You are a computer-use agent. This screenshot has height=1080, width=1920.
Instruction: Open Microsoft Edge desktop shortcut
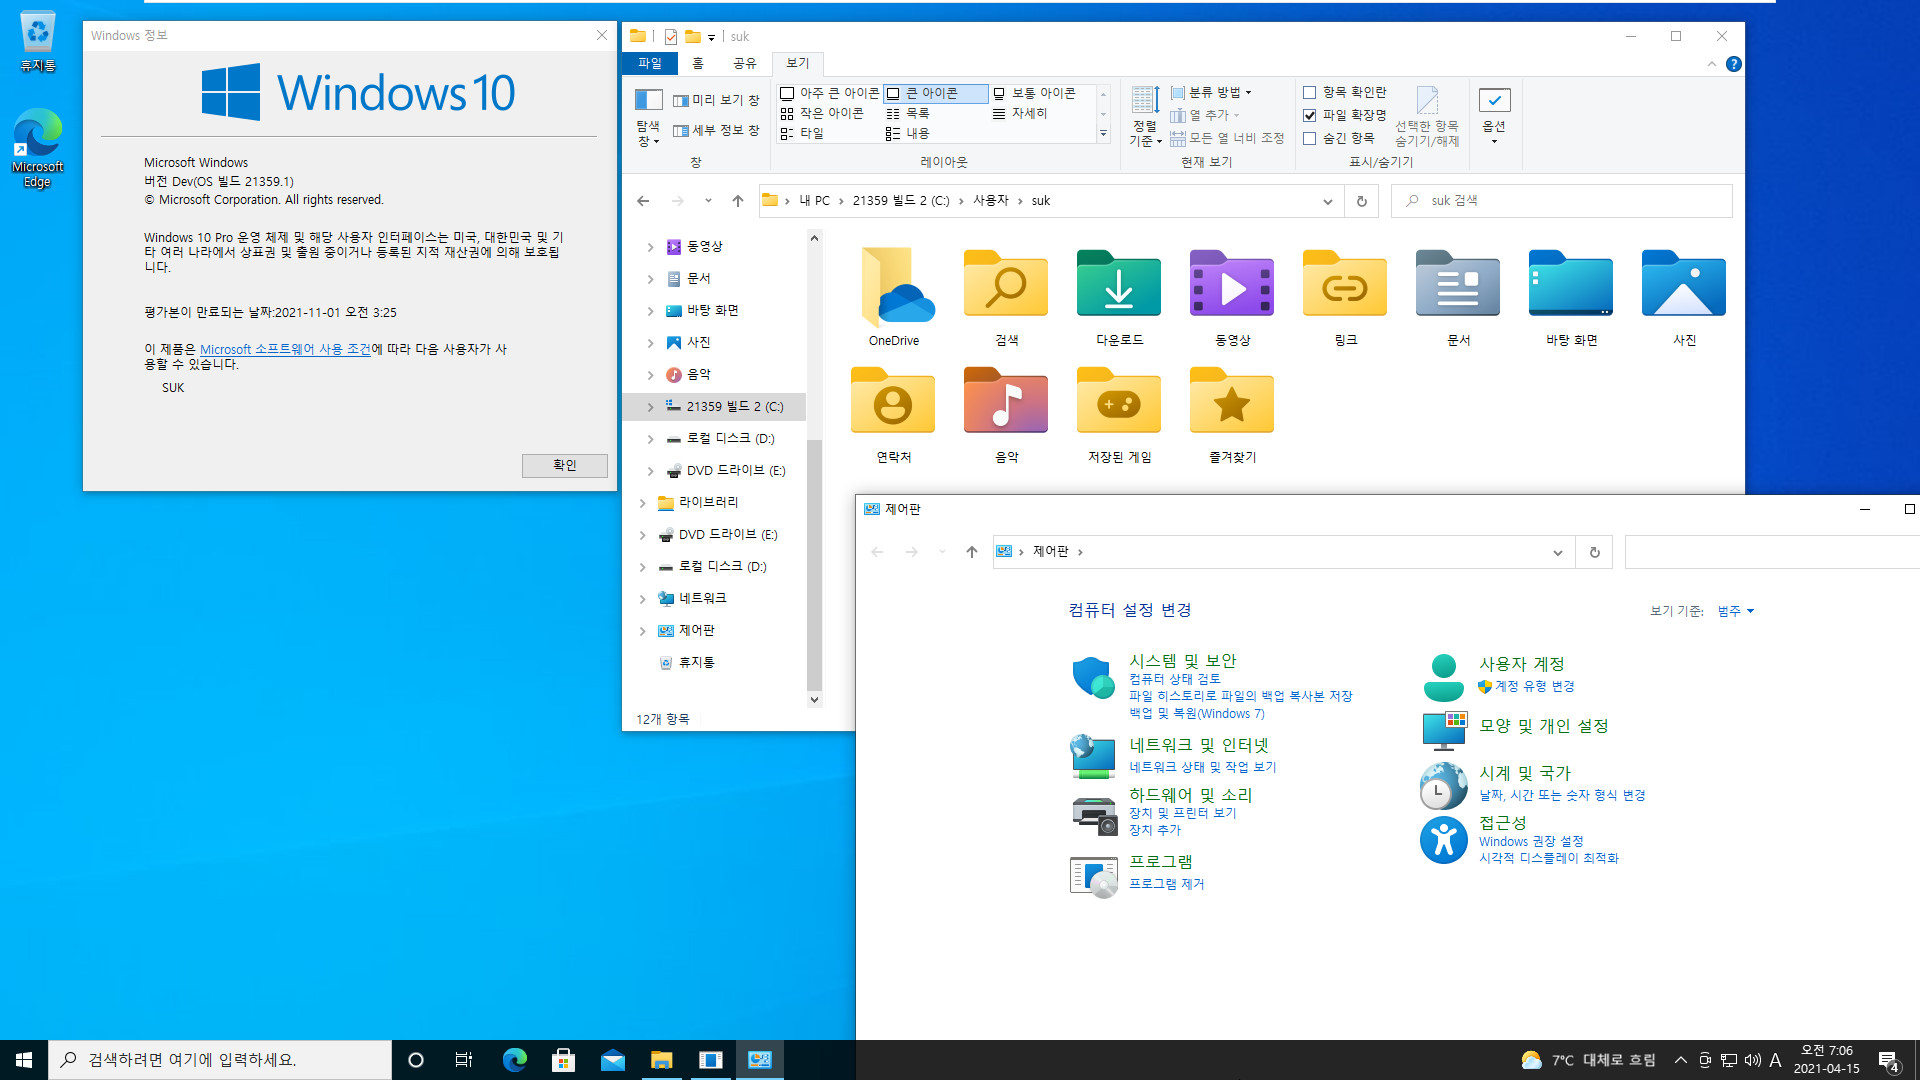(37, 148)
